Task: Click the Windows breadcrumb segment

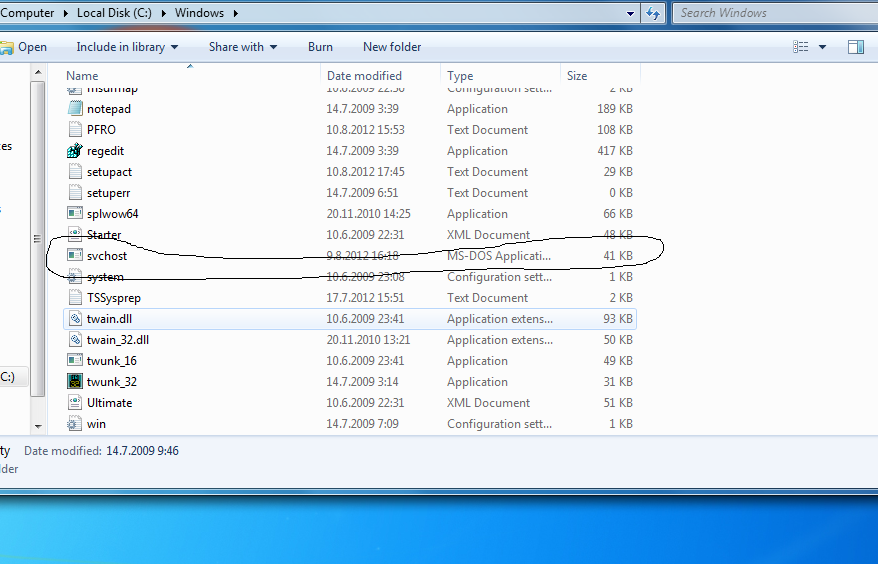Action: coord(199,13)
